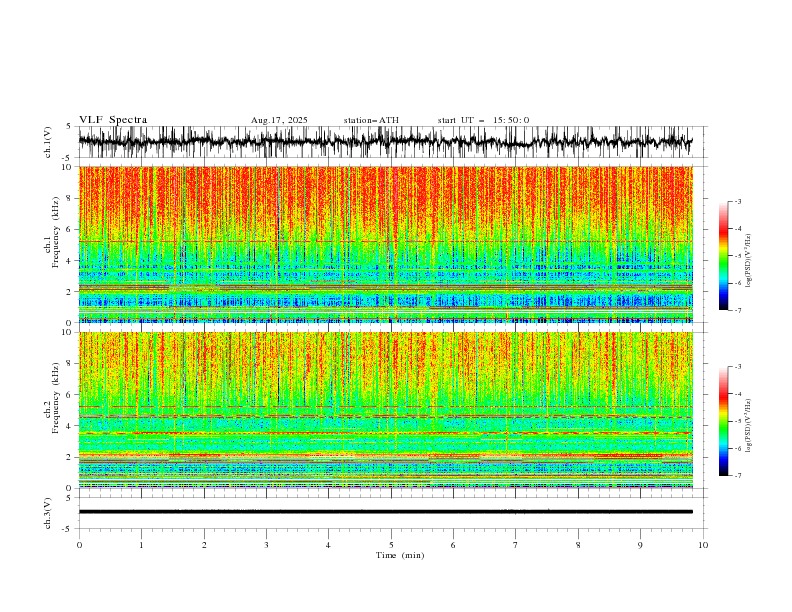
Task: Click the ch.1 spectrogram panel
Action: (385, 244)
